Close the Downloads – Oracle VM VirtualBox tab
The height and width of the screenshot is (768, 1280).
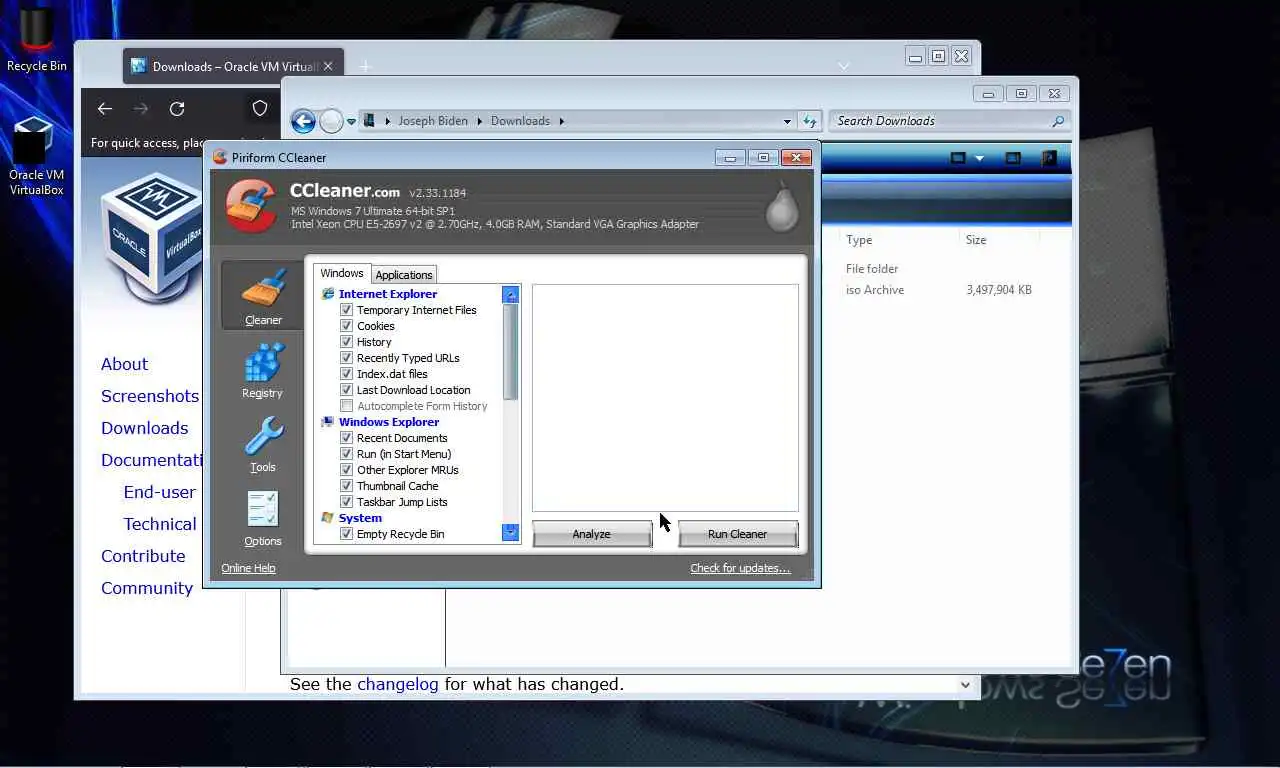click(328, 67)
